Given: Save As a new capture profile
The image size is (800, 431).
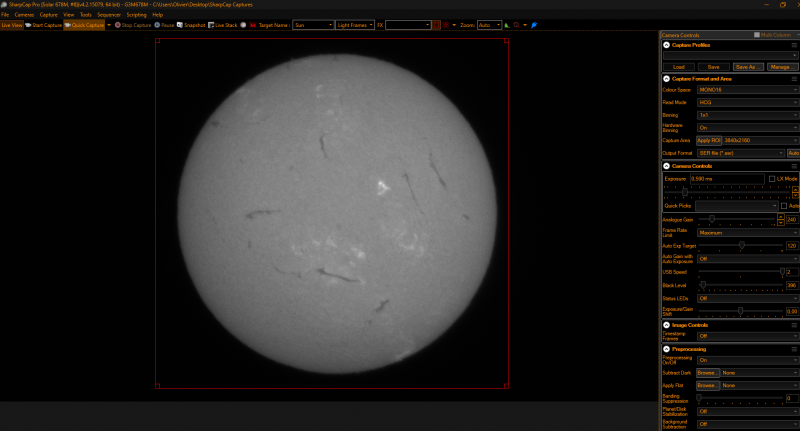Looking at the screenshot, I should pos(748,67).
